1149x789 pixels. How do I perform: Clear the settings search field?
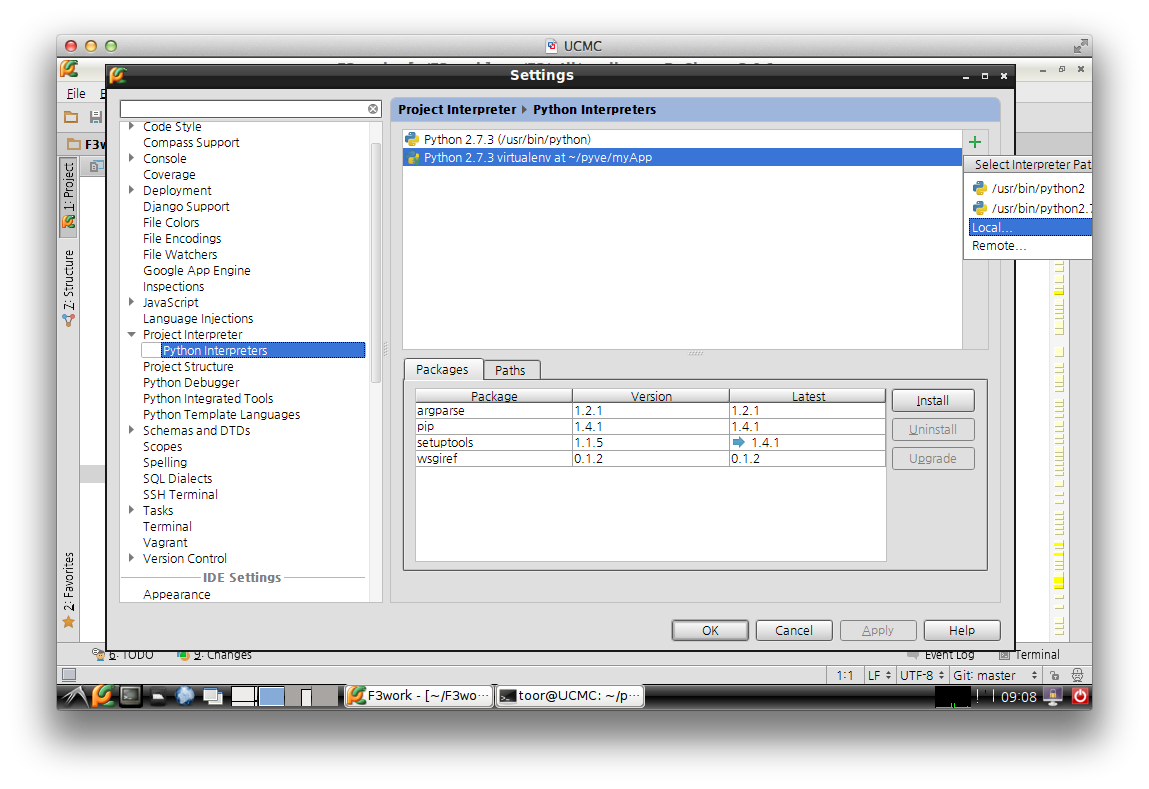[373, 109]
